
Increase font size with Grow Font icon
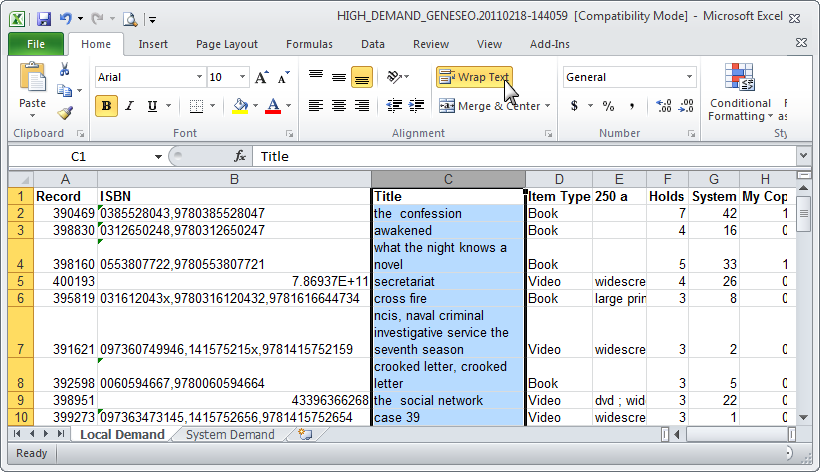261,77
